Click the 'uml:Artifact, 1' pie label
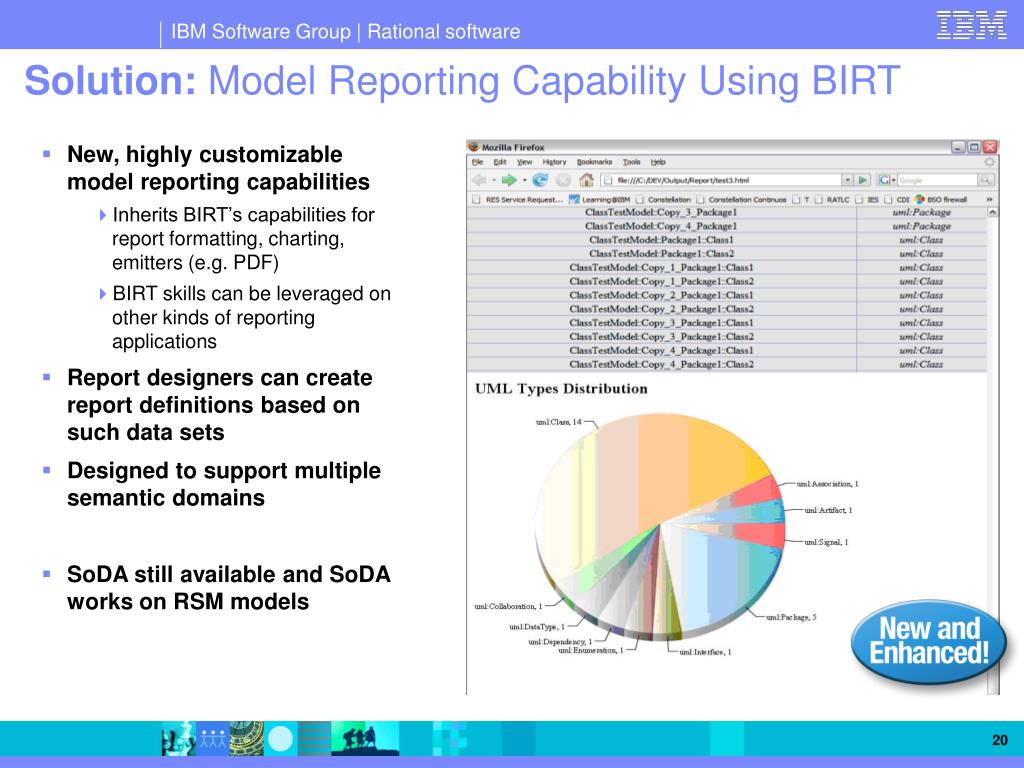 (828, 510)
